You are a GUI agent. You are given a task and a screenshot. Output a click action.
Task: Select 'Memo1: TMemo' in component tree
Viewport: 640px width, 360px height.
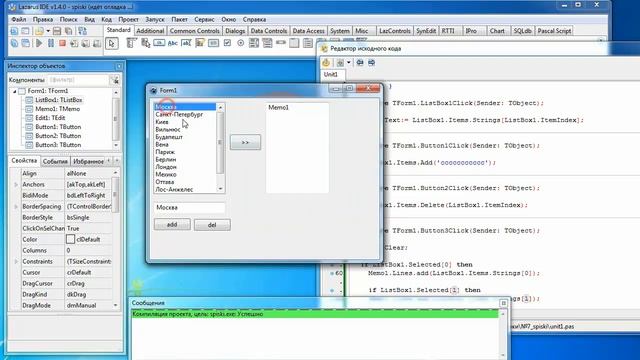point(58,109)
